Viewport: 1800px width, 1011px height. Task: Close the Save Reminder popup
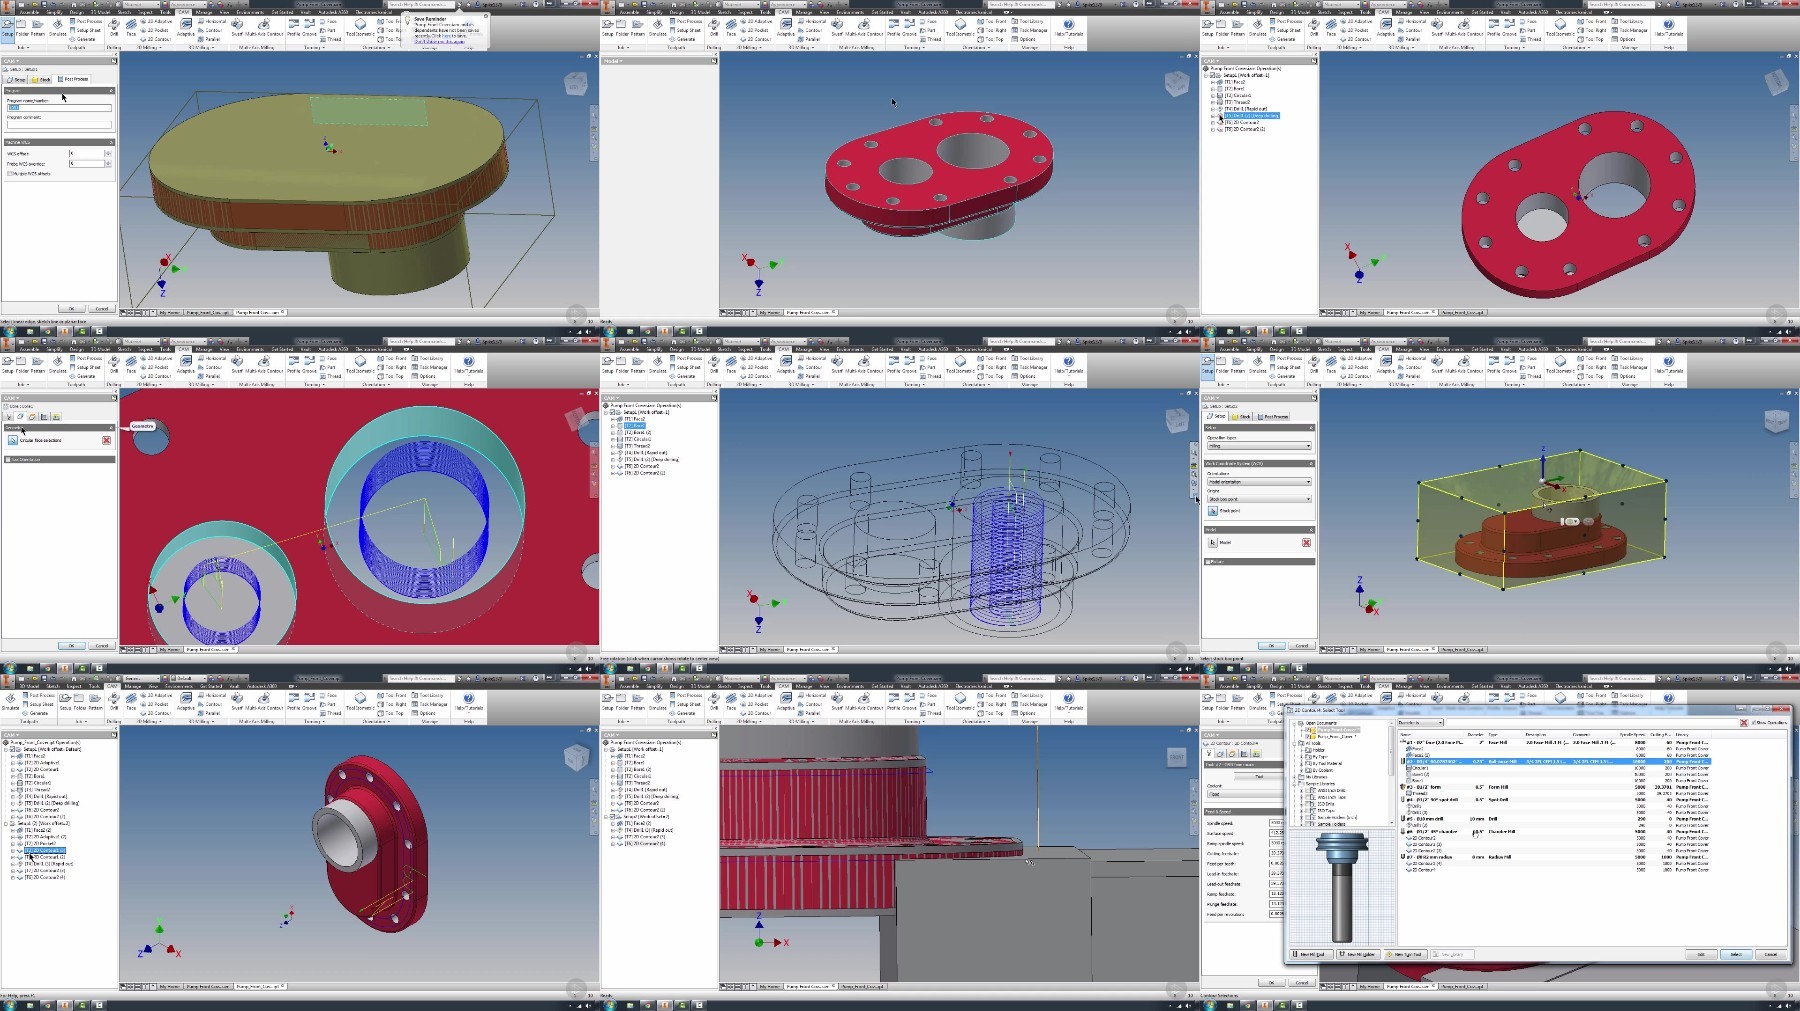point(486,16)
